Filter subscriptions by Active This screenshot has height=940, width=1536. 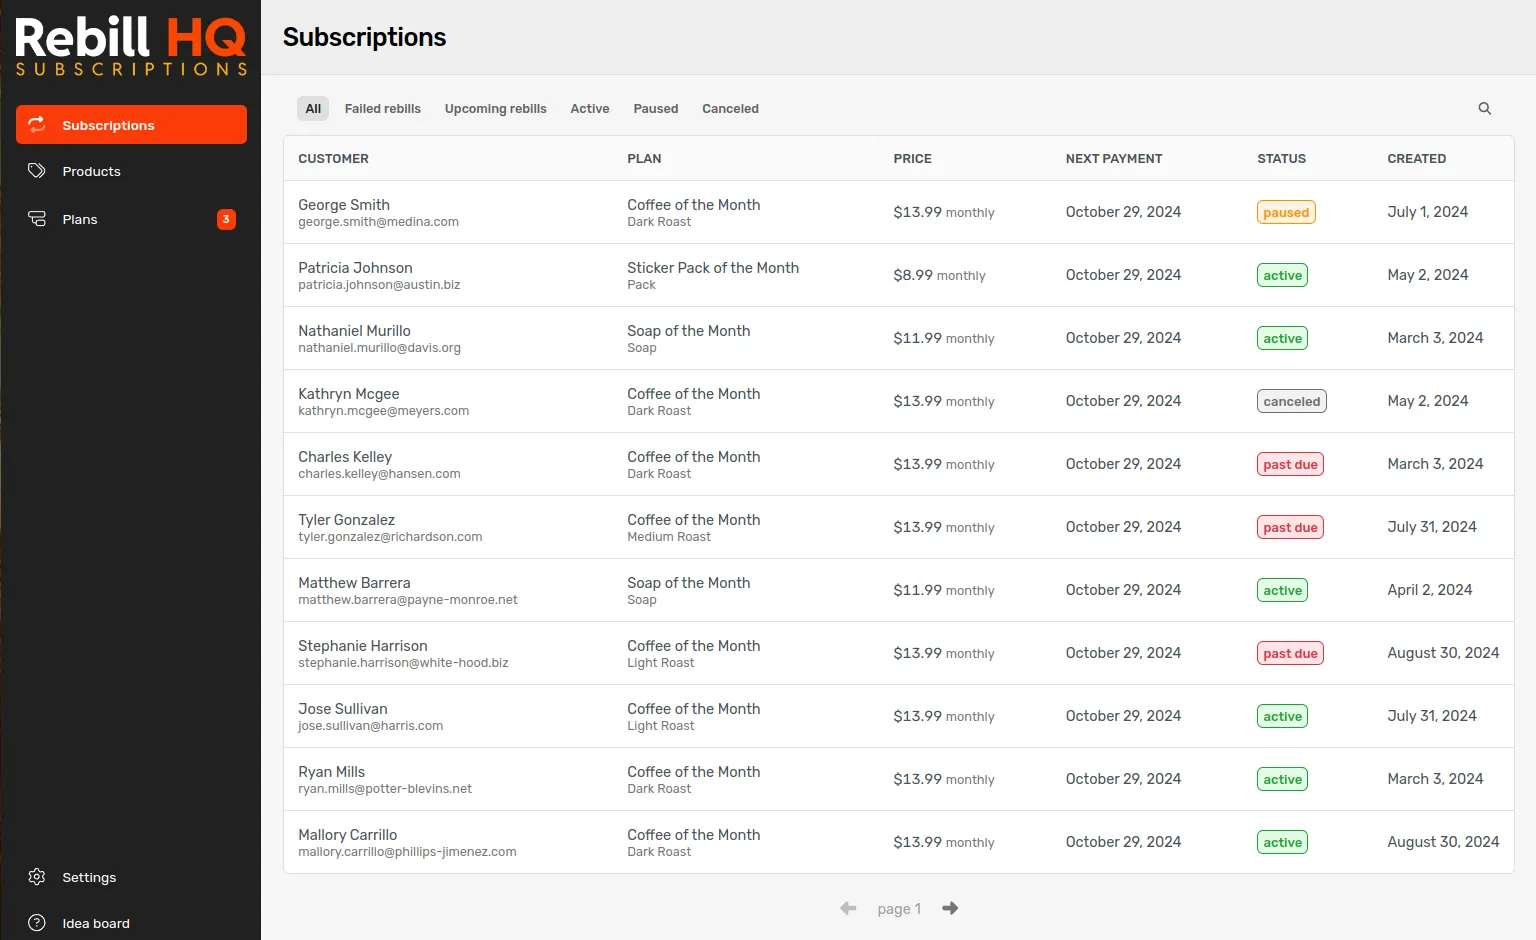(590, 108)
